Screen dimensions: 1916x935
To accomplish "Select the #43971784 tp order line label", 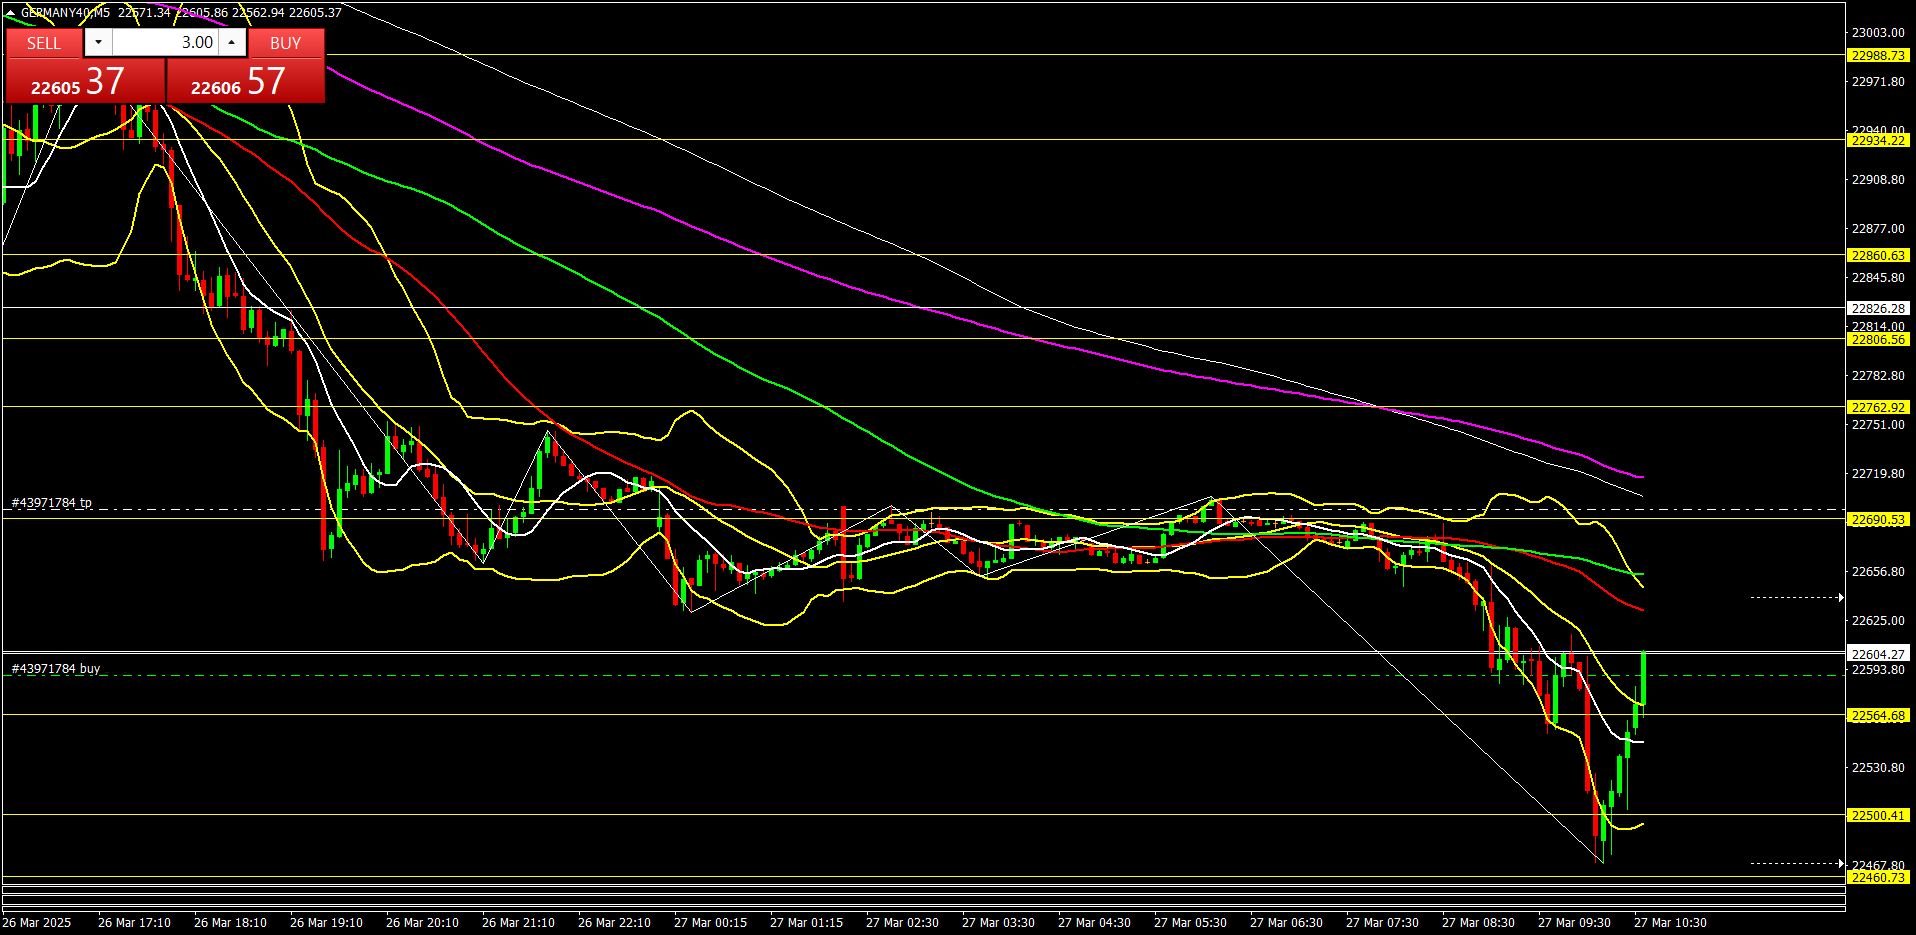I will (52, 503).
